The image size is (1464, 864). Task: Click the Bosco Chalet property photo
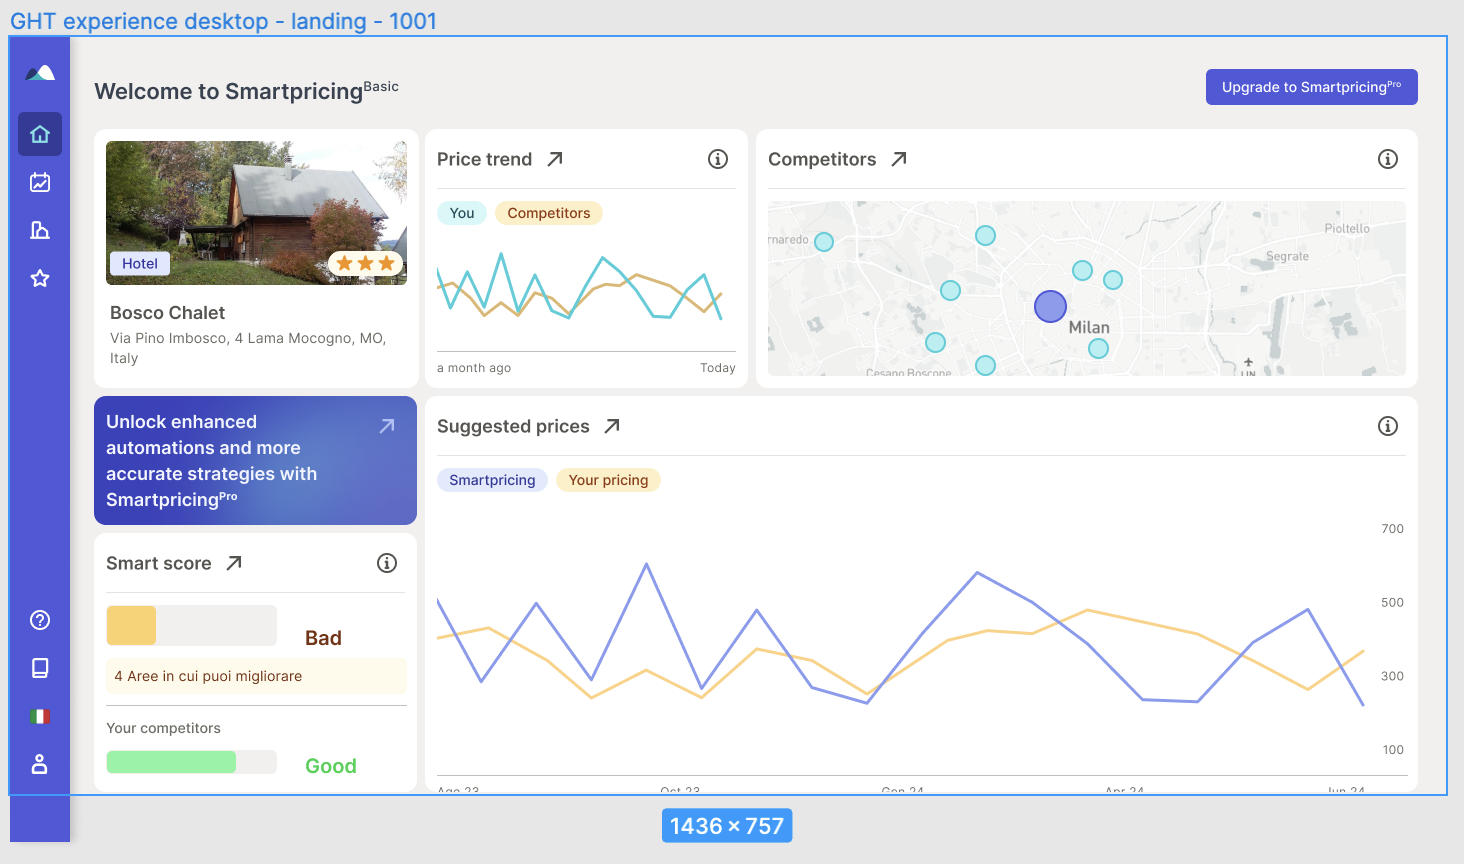pos(256,213)
